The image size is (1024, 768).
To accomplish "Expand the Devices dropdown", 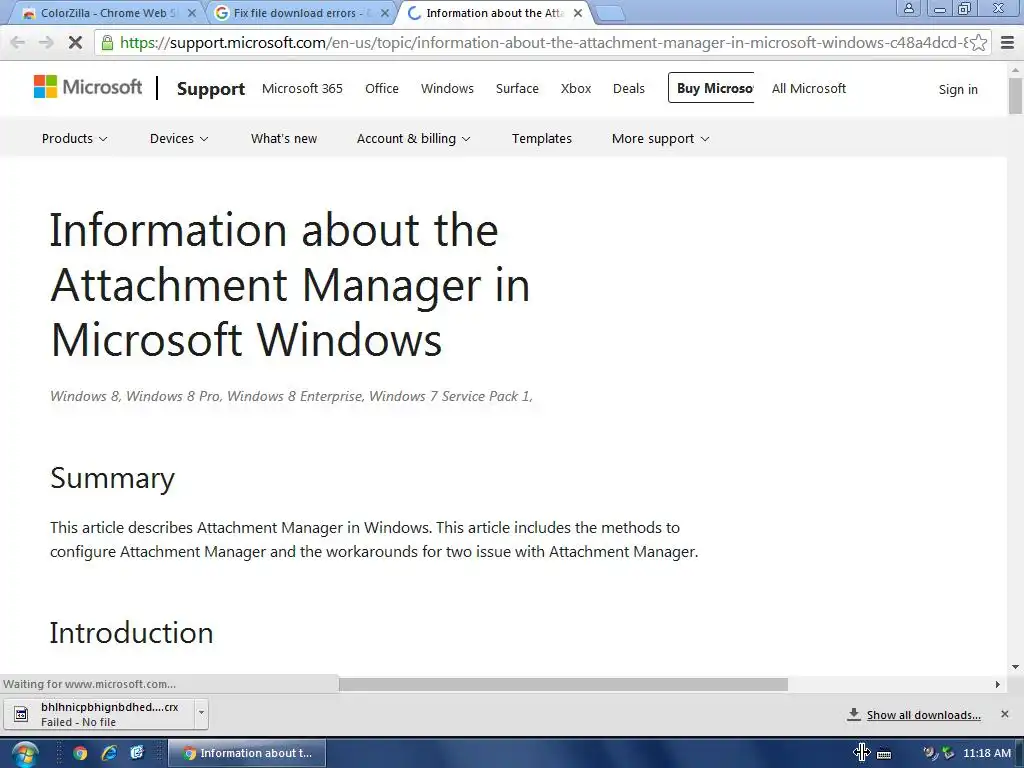I will (179, 138).
